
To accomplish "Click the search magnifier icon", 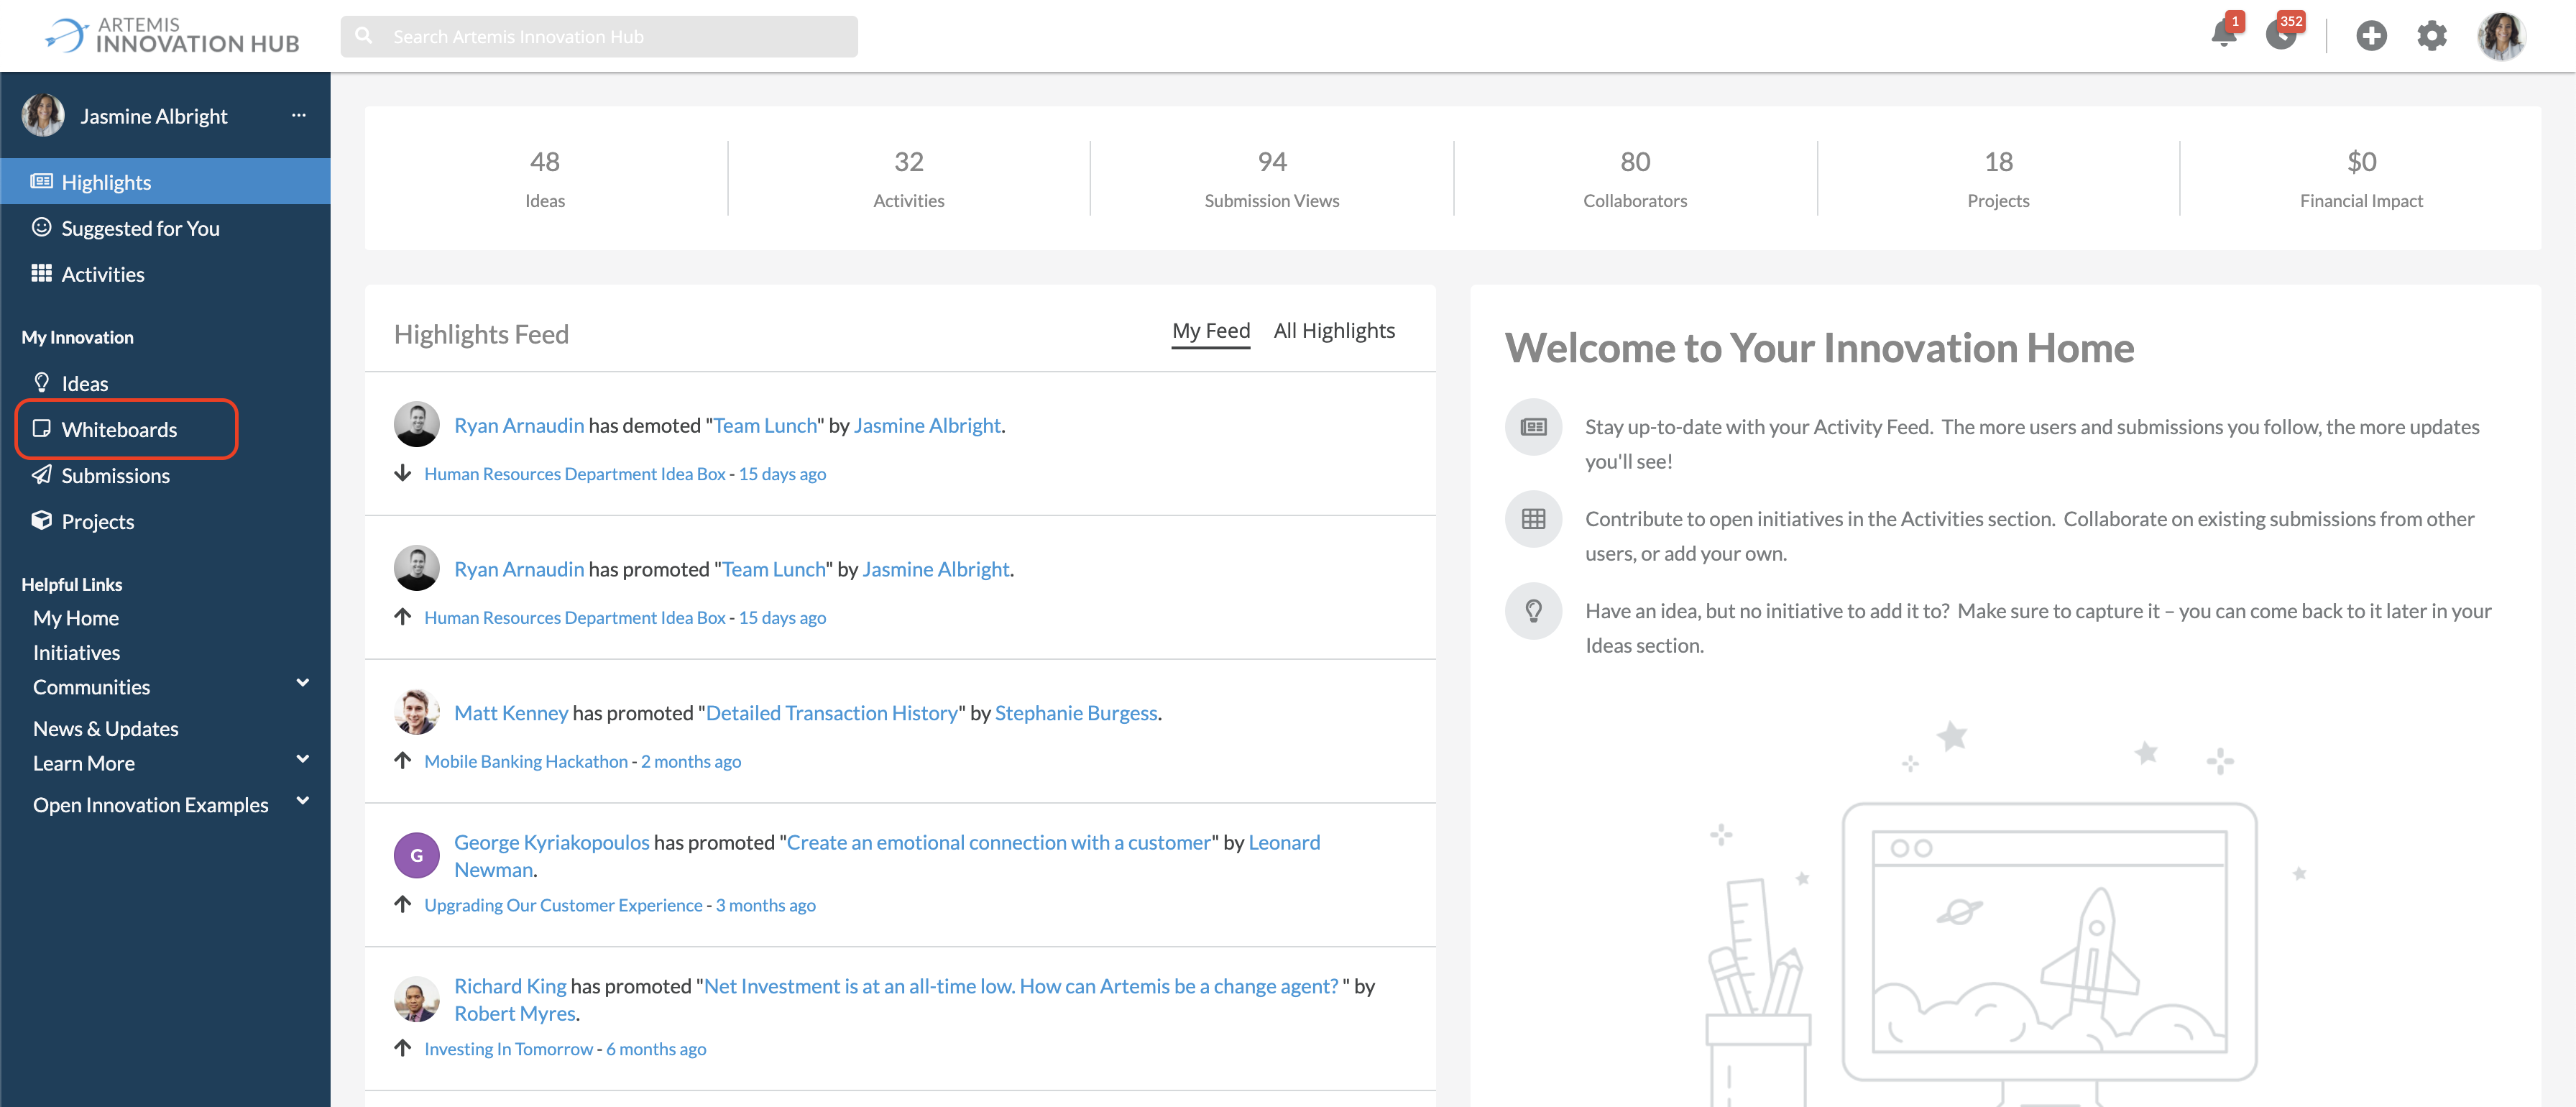I will (364, 36).
